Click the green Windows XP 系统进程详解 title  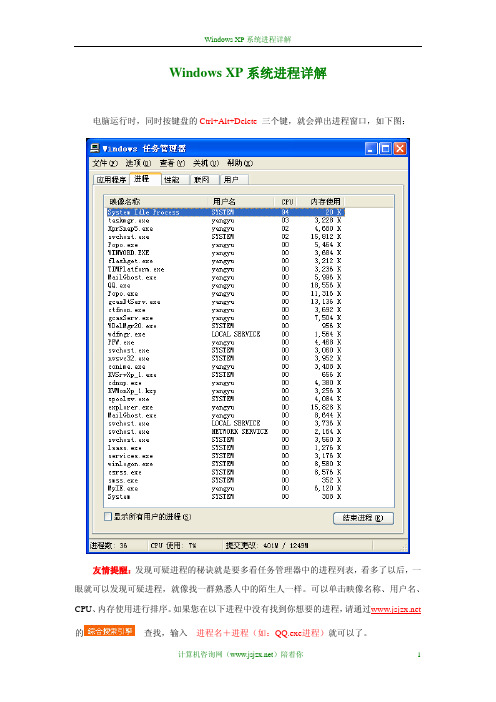pyautogui.click(x=248, y=73)
